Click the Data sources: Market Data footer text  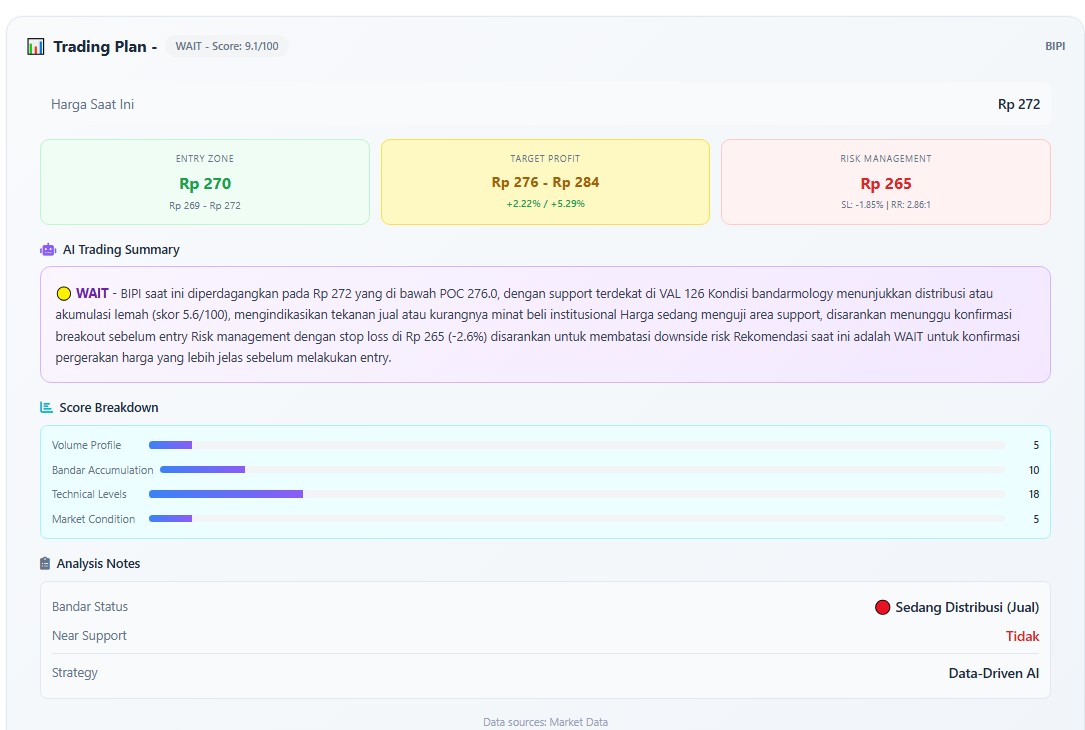(545, 722)
